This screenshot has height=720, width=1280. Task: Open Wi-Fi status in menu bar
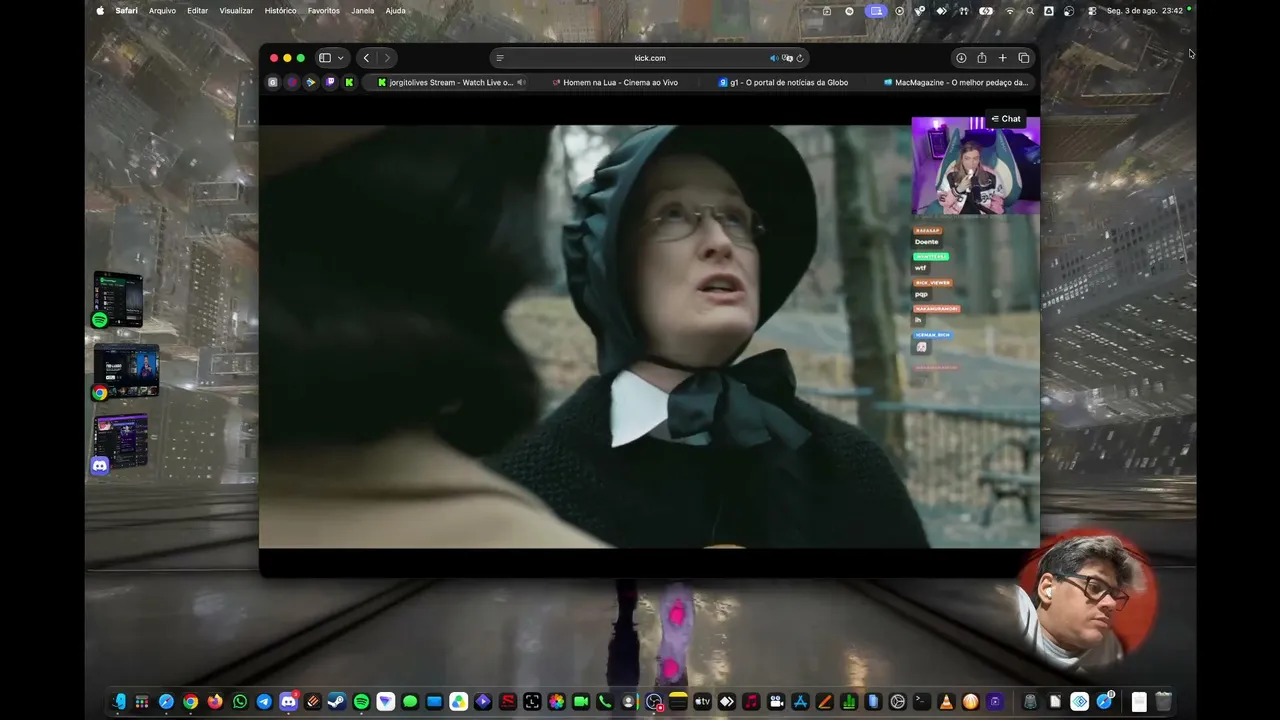[1010, 11]
